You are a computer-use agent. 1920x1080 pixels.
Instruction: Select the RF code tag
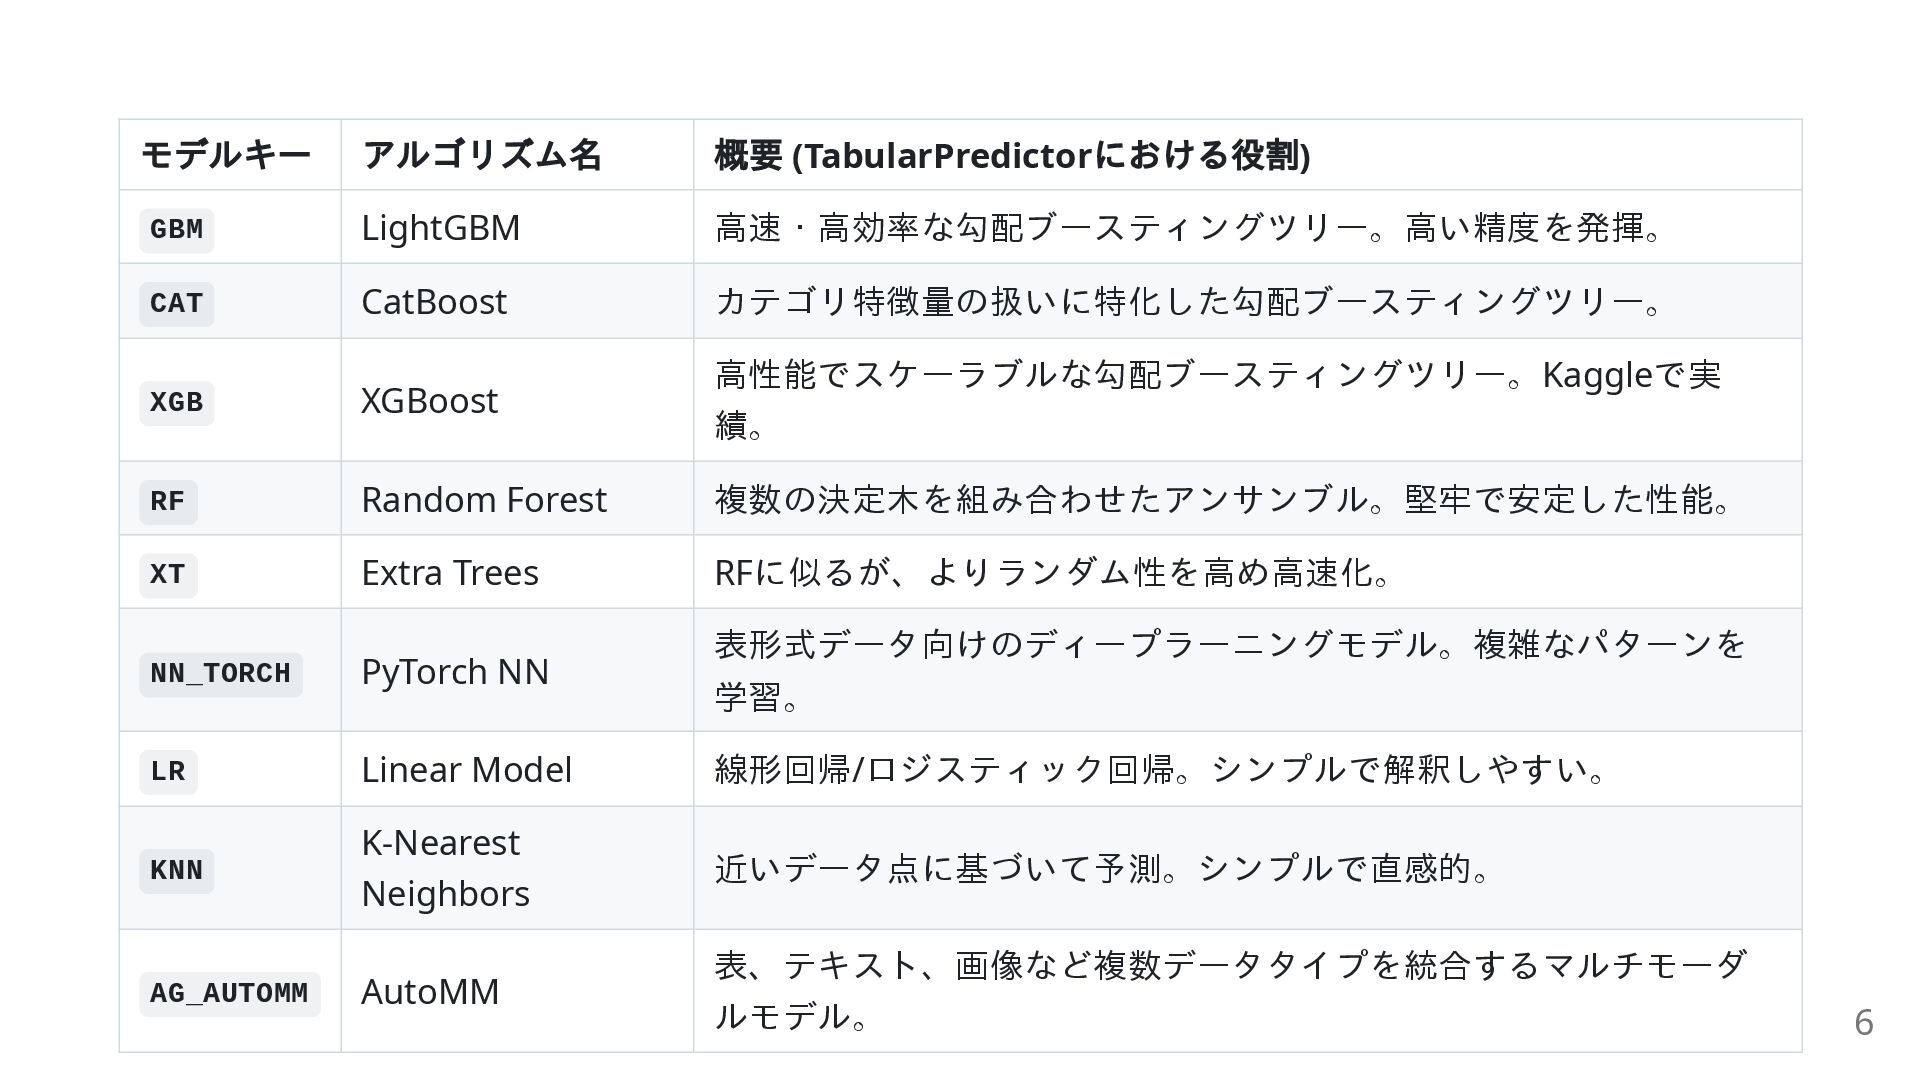[168, 501]
